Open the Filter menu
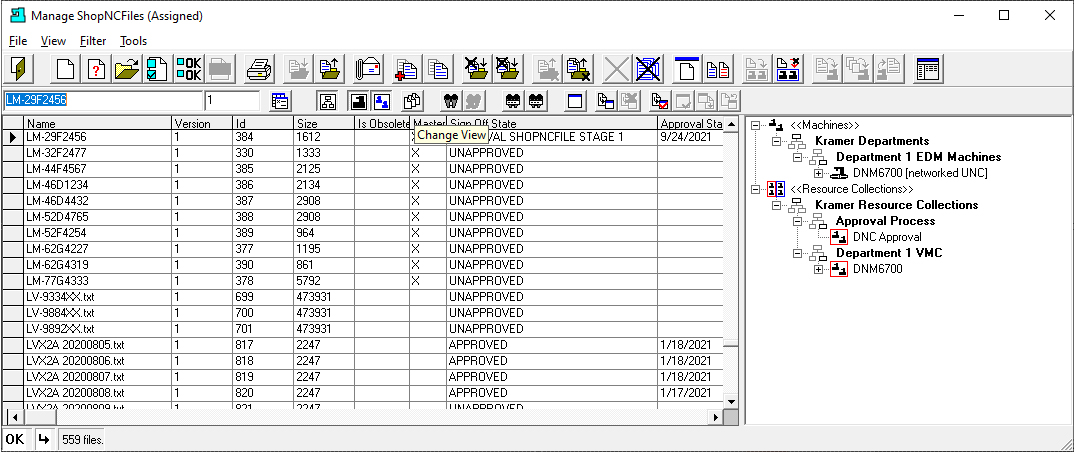1076x452 pixels. coord(93,41)
